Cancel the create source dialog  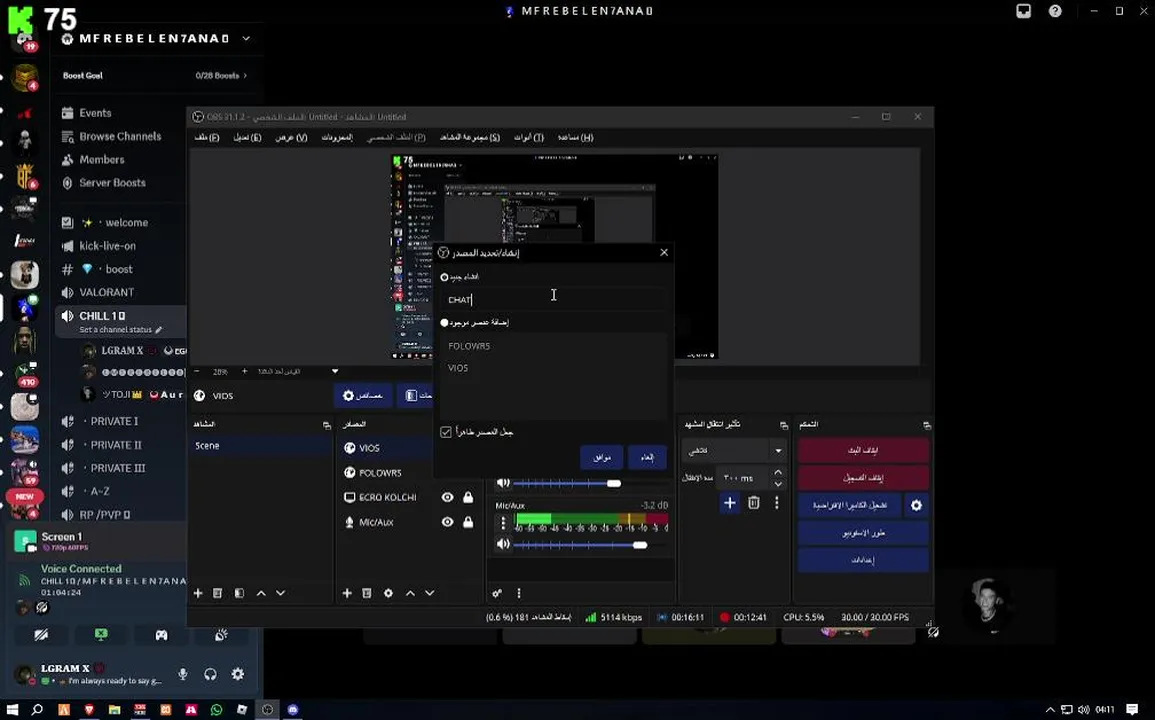pos(647,458)
